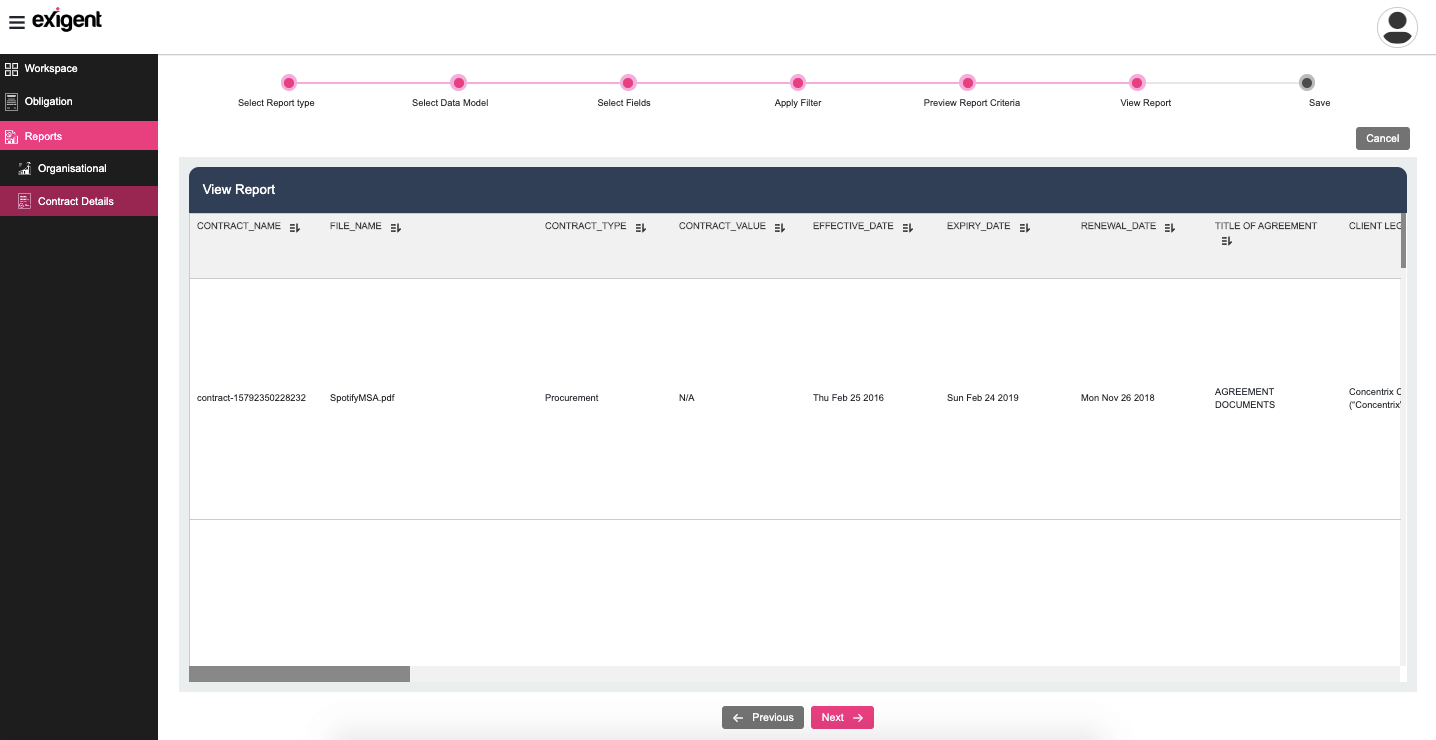Click the AGREEMENT DOCUMENTS cell
The height and width of the screenshot is (740, 1436).
1245,398
